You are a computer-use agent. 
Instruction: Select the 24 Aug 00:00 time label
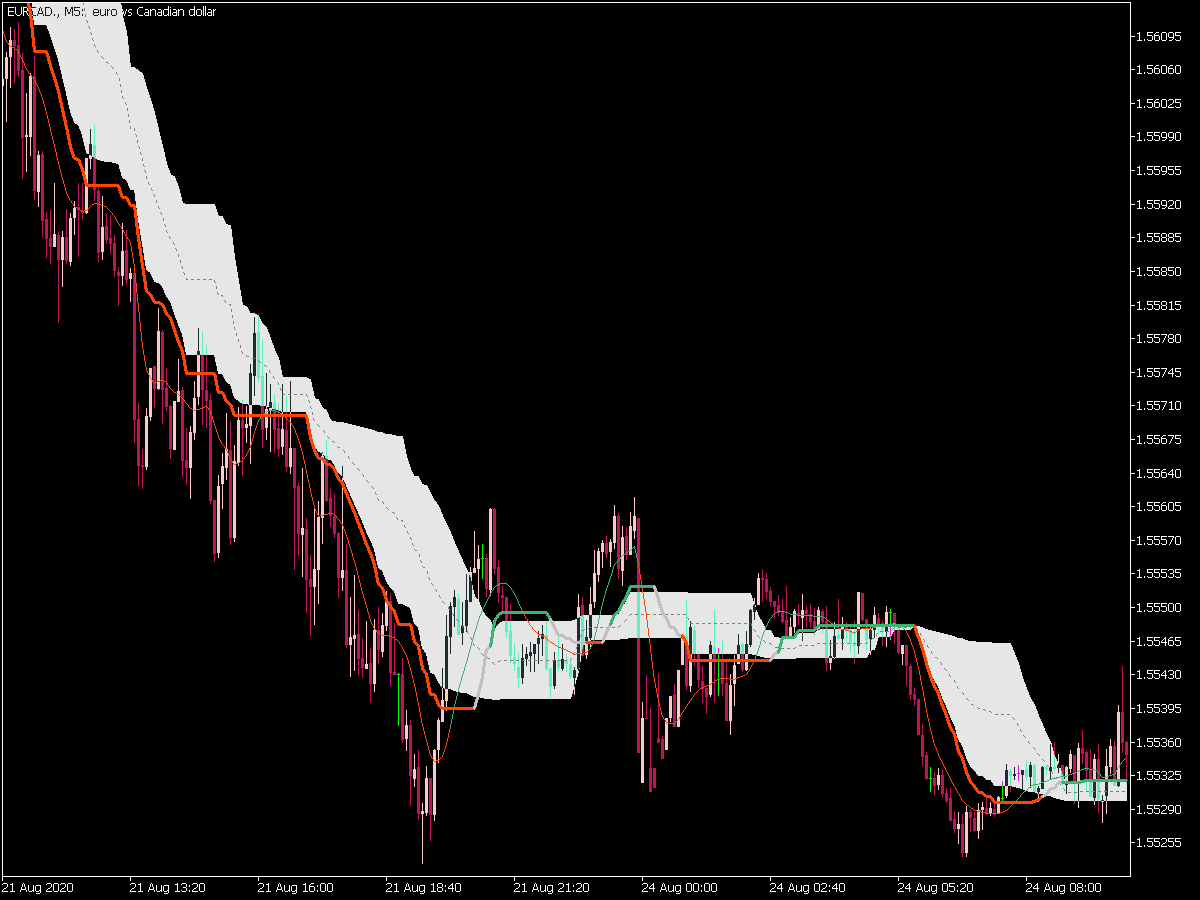pos(680,887)
